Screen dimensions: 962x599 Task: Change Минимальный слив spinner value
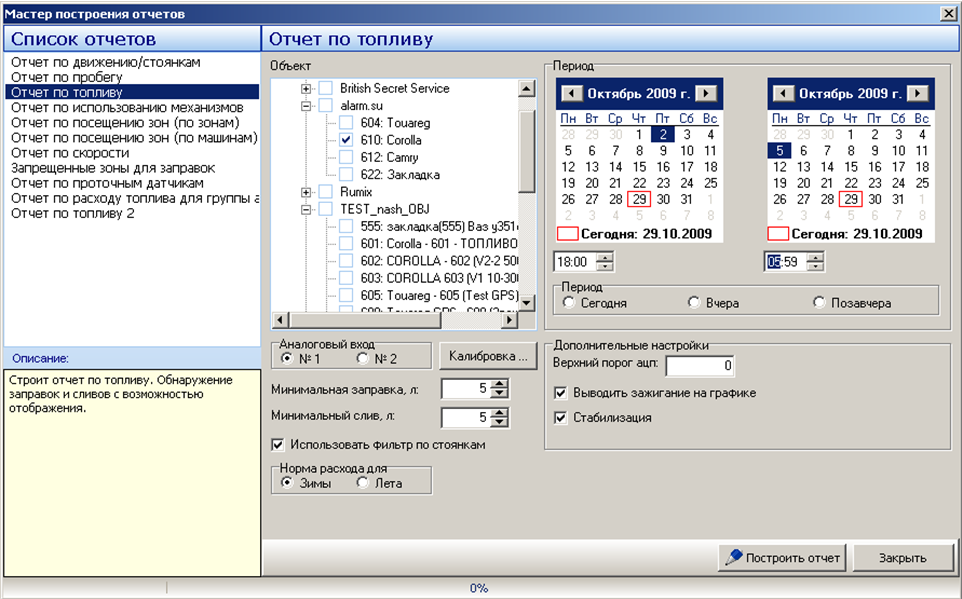point(500,418)
